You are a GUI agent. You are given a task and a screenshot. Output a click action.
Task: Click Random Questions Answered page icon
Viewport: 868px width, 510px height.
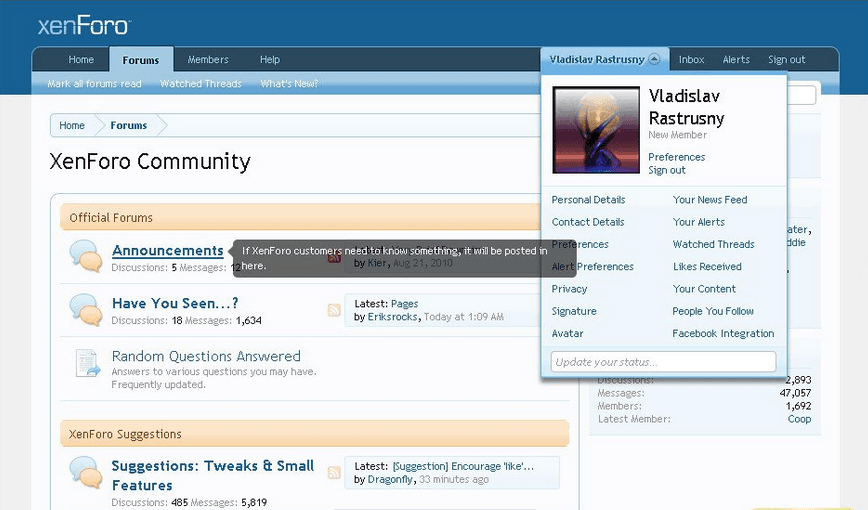tap(87, 363)
